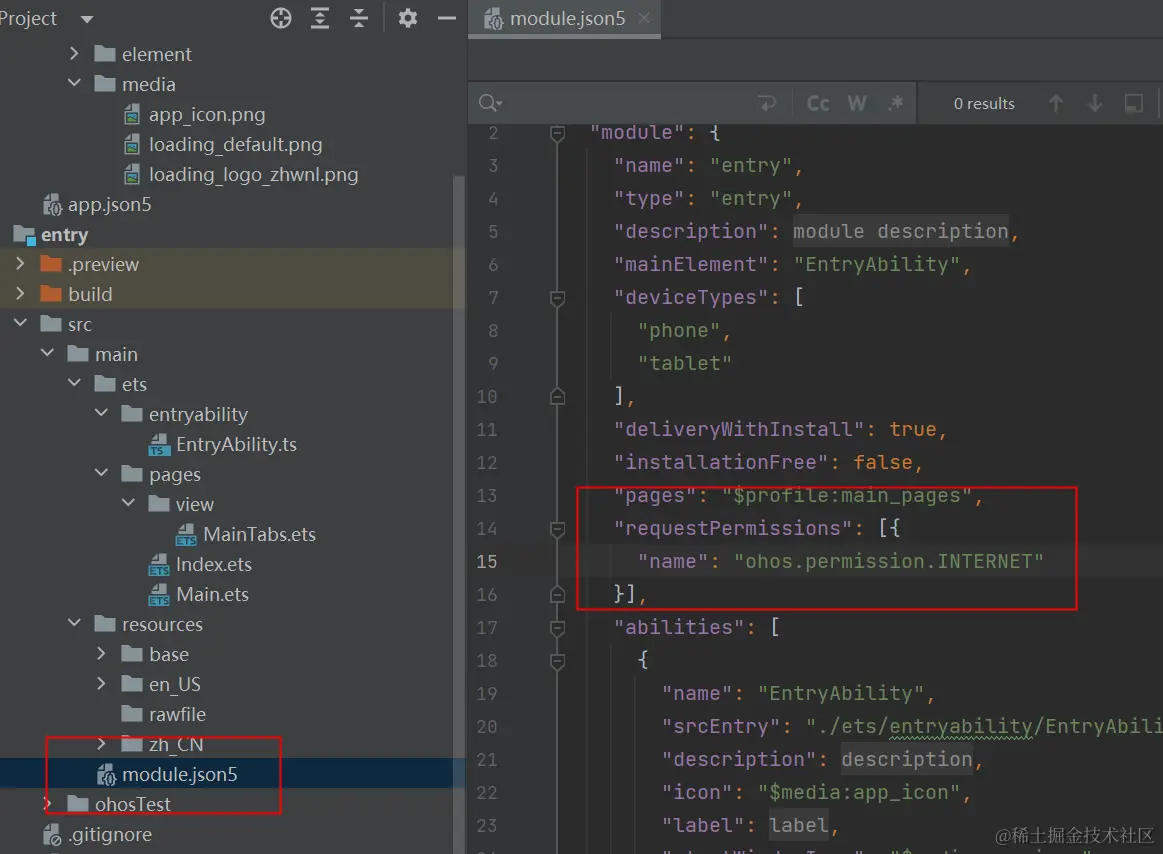Image resolution: width=1163 pixels, height=854 pixels.
Task: Click the "$media:app_icon" value
Action: 859,792
